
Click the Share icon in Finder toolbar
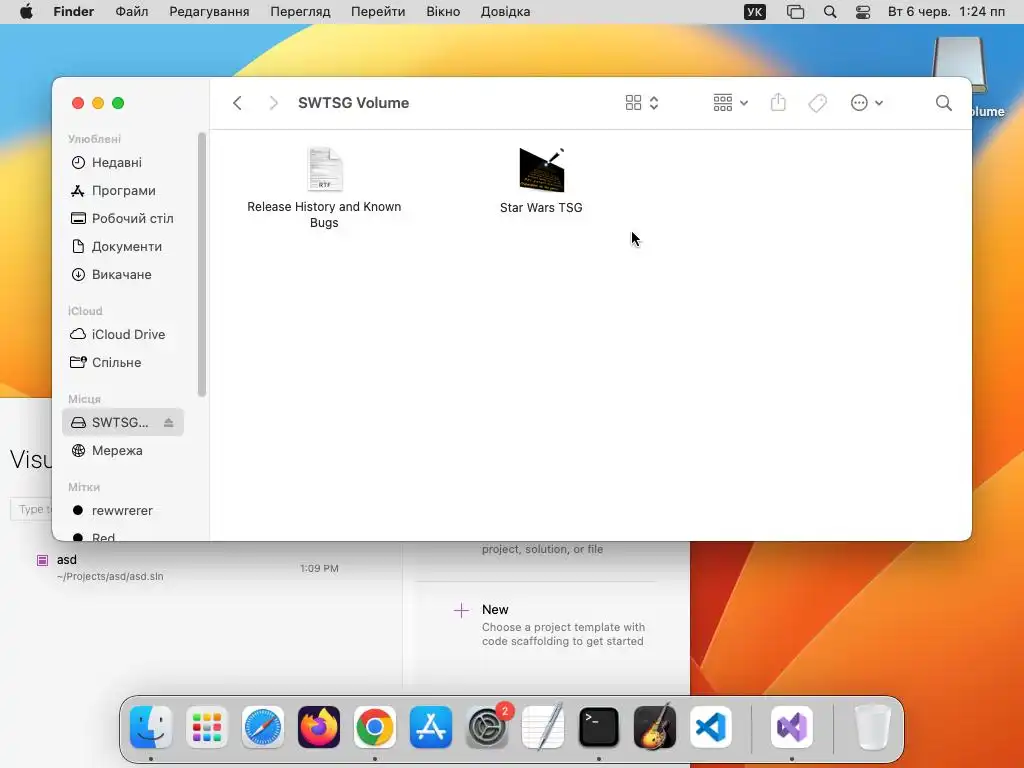click(778, 103)
